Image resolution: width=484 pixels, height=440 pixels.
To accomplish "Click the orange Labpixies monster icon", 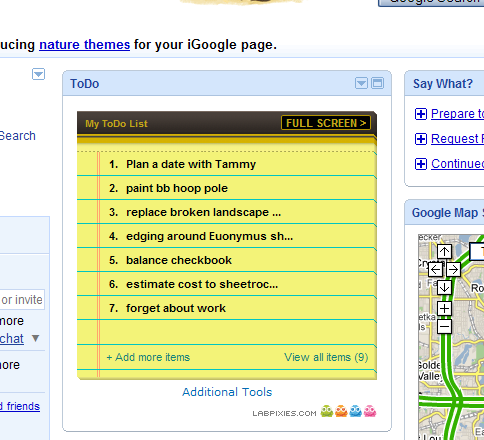I will pos(341,411).
